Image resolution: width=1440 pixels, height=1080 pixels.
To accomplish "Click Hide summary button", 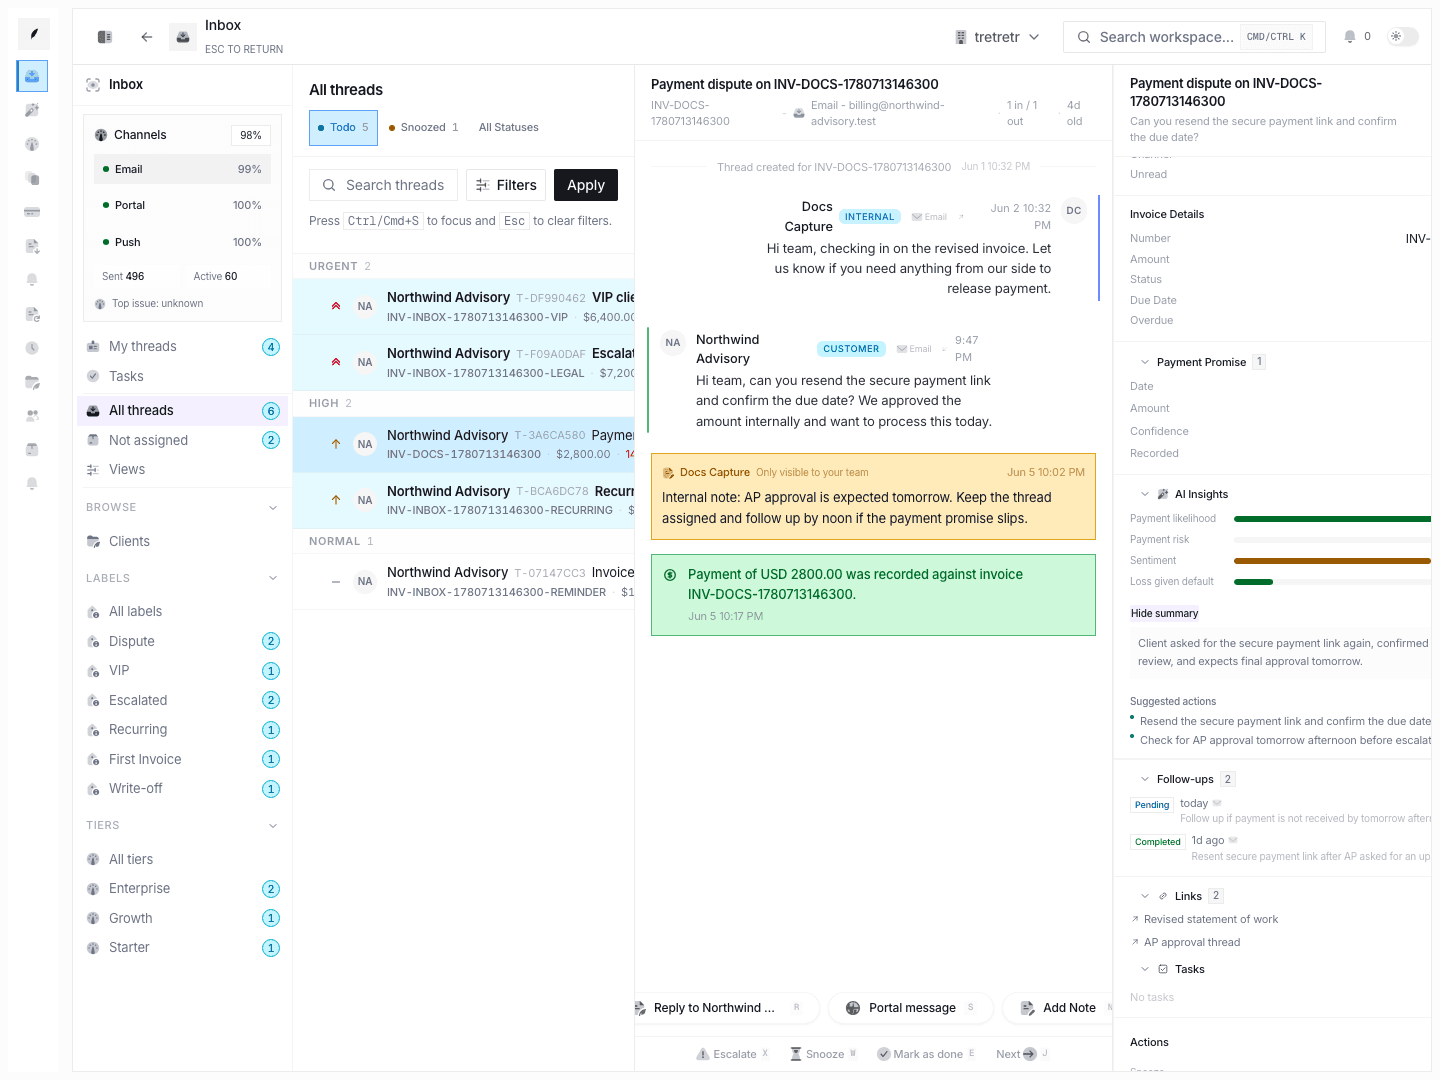I will pos(1164,613).
